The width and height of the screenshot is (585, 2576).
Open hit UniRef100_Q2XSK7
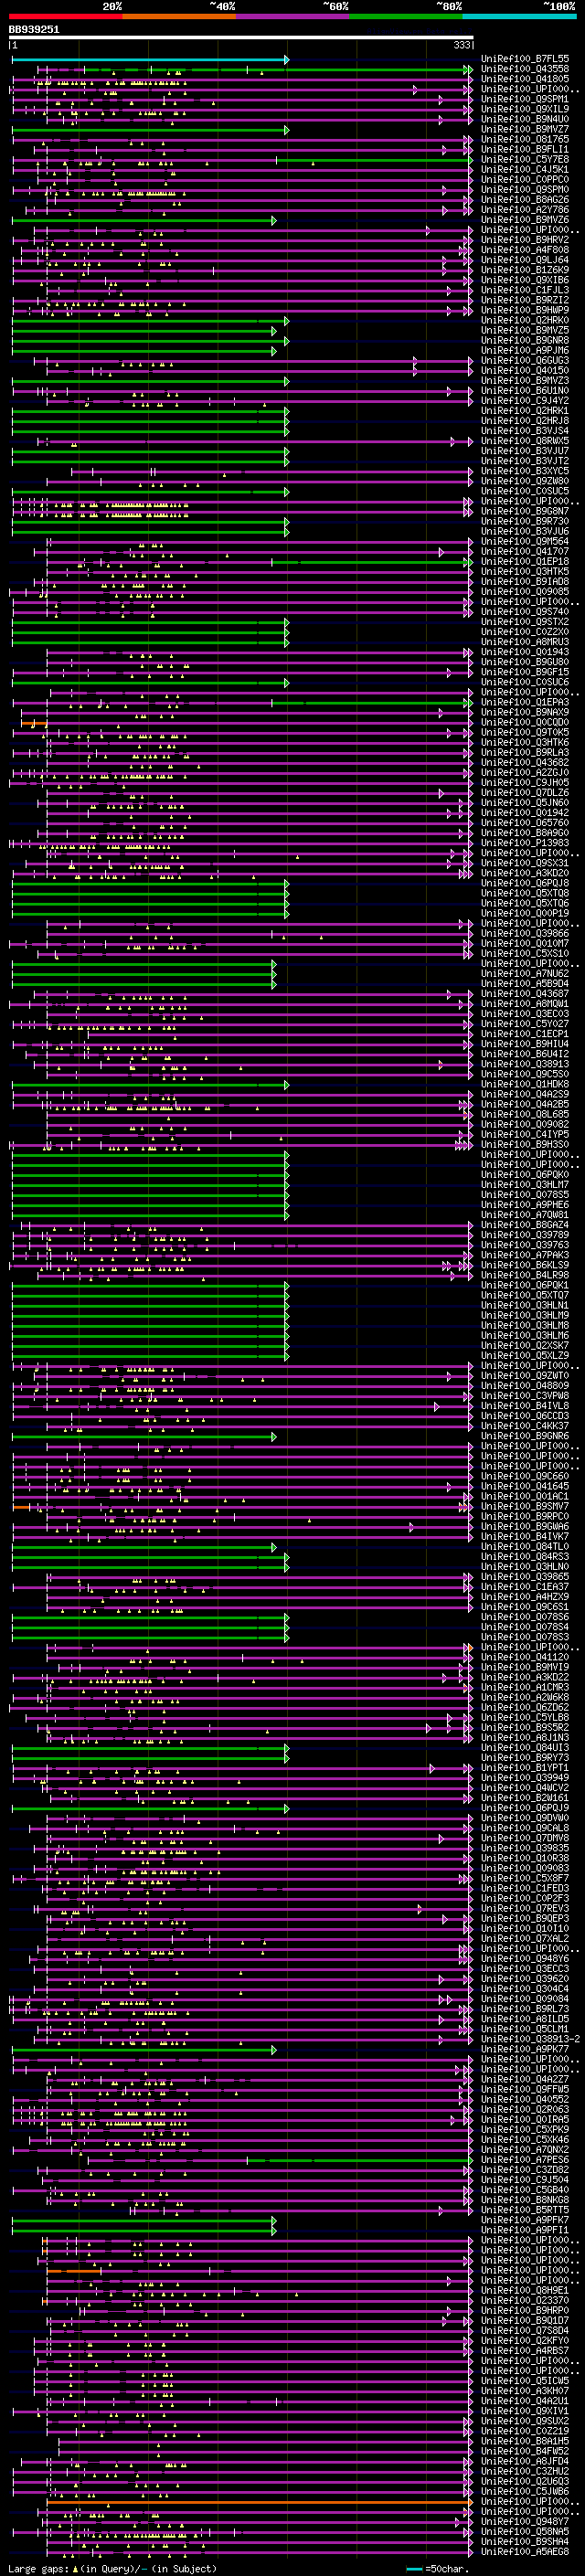(x=525, y=1345)
